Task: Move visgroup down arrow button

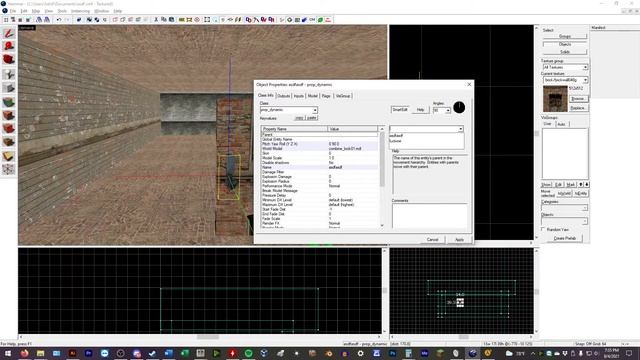Action: point(587,185)
